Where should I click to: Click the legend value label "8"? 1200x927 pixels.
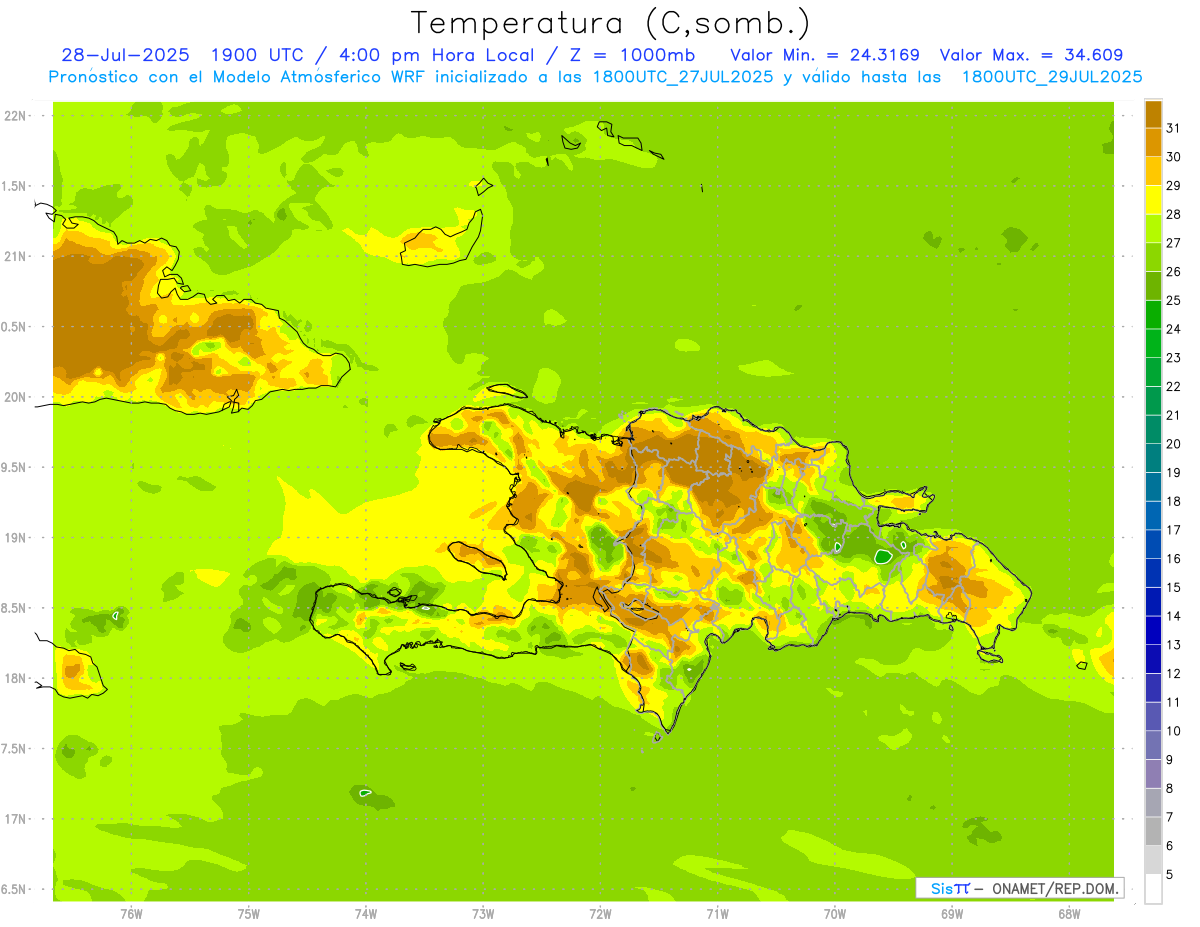click(x=1170, y=788)
